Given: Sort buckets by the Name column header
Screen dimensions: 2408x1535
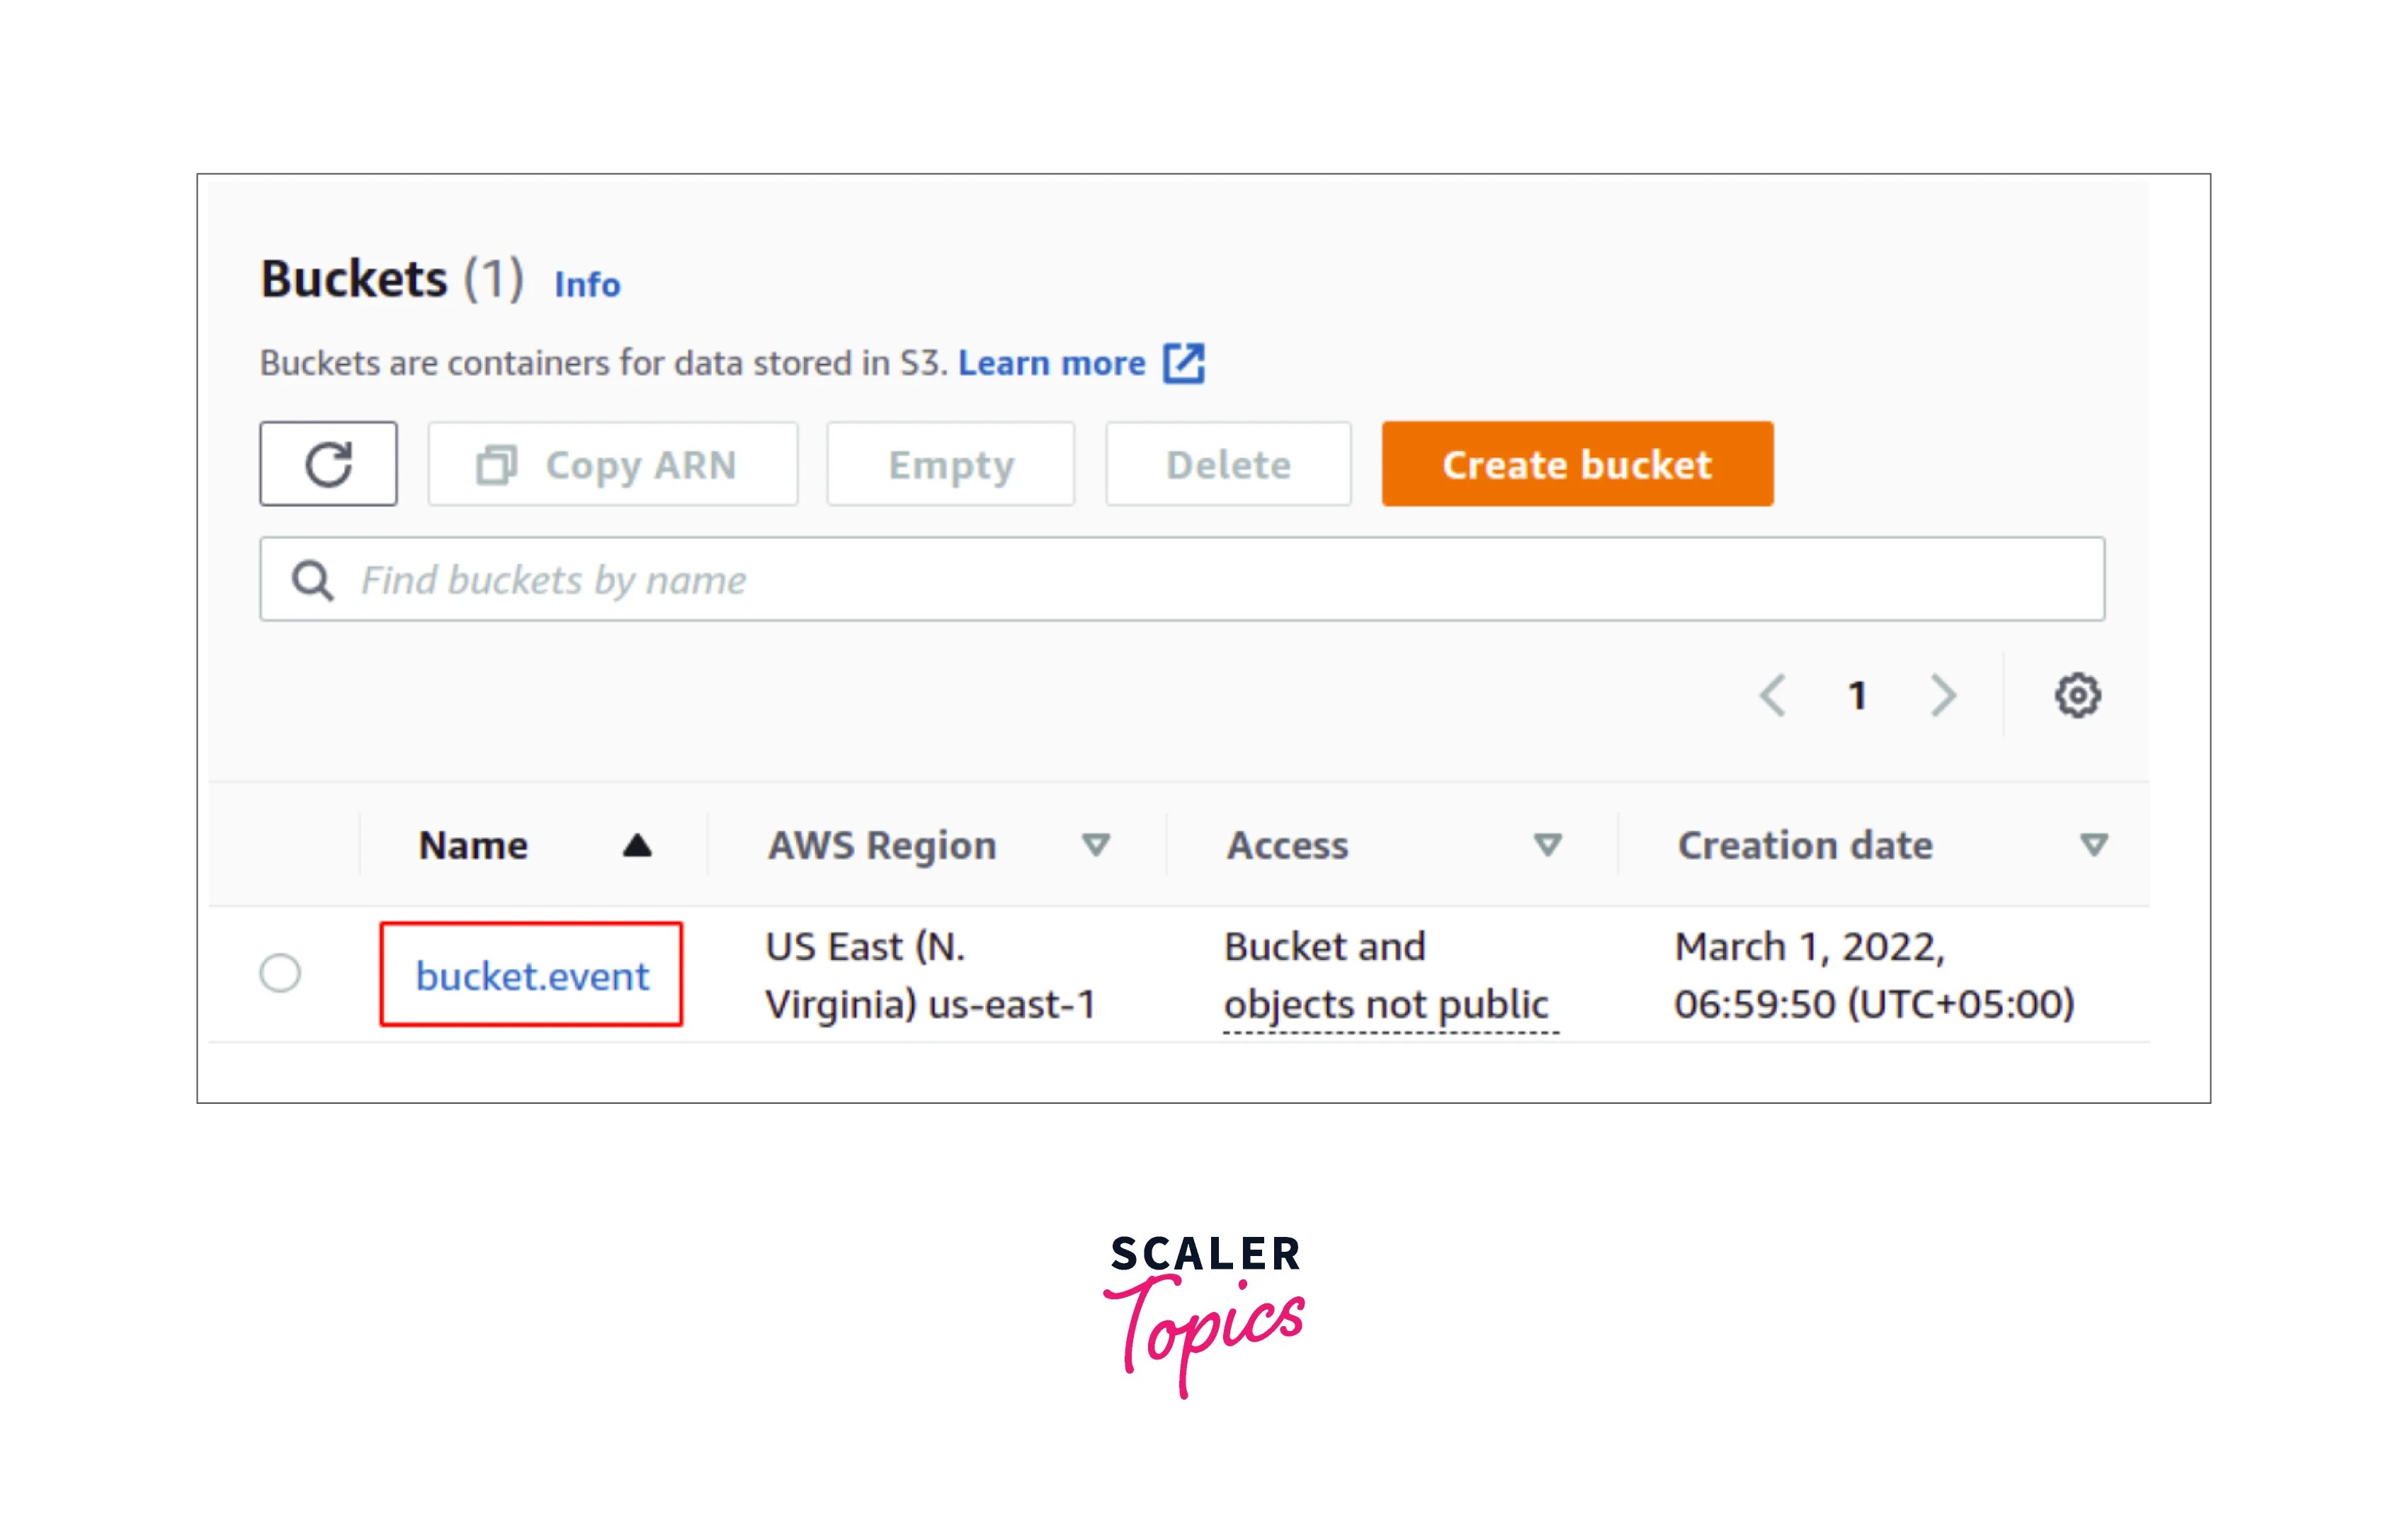Looking at the screenshot, I should (x=473, y=845).
